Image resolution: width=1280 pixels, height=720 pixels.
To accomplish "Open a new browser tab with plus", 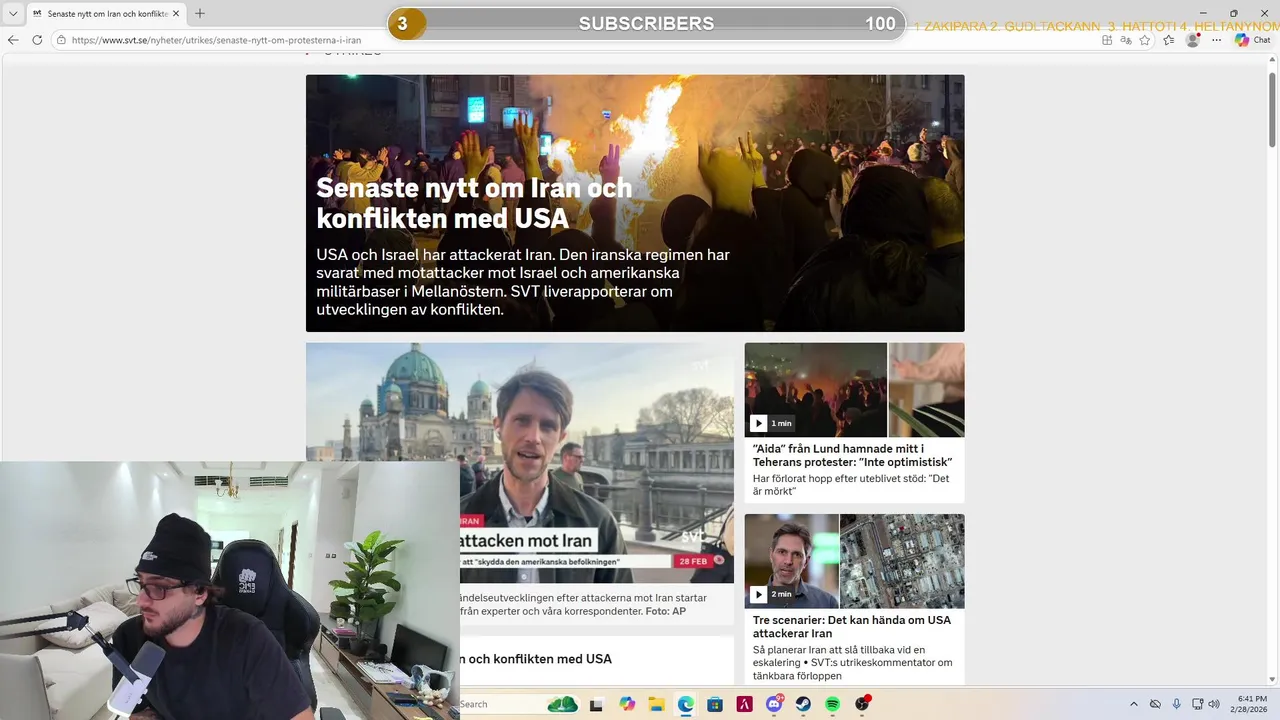I will pyautogui.click(x=199, y=13).
